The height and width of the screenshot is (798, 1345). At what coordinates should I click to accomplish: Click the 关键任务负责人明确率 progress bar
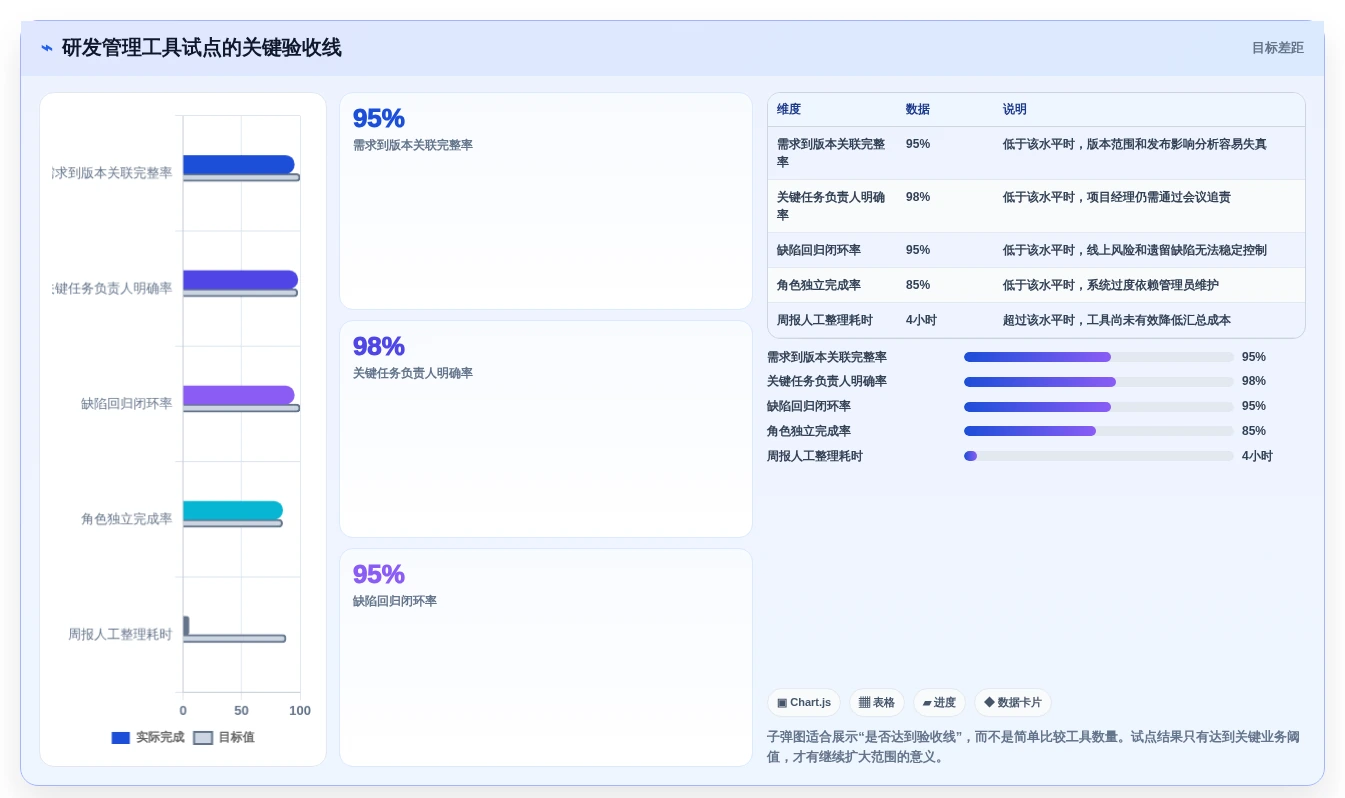point(1099,382)
